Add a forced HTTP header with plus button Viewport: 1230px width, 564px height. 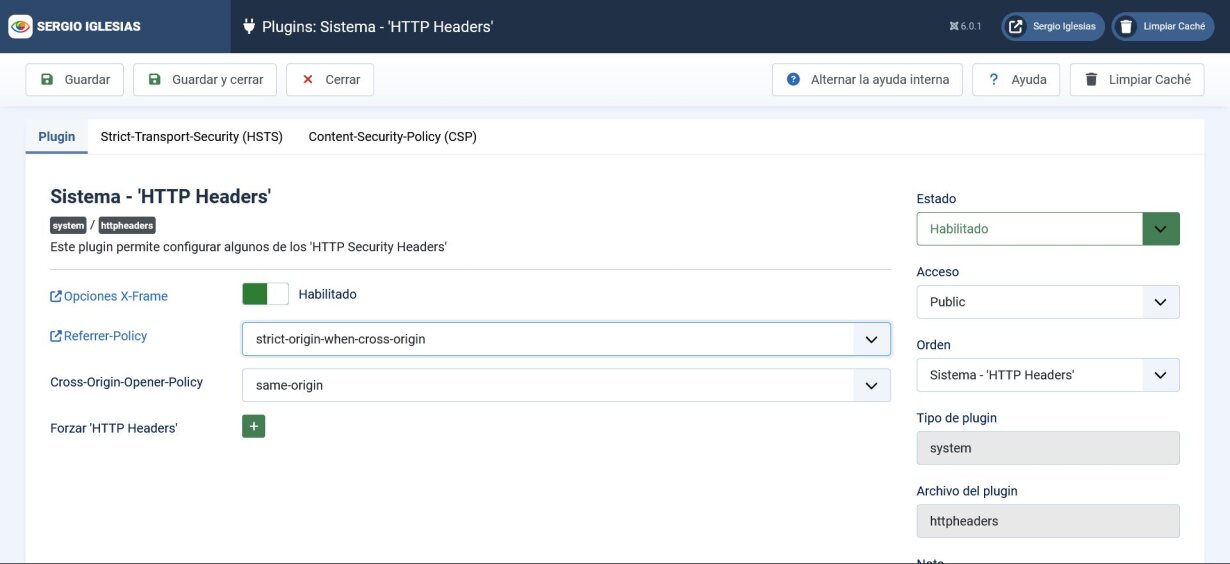coord(253,426)
